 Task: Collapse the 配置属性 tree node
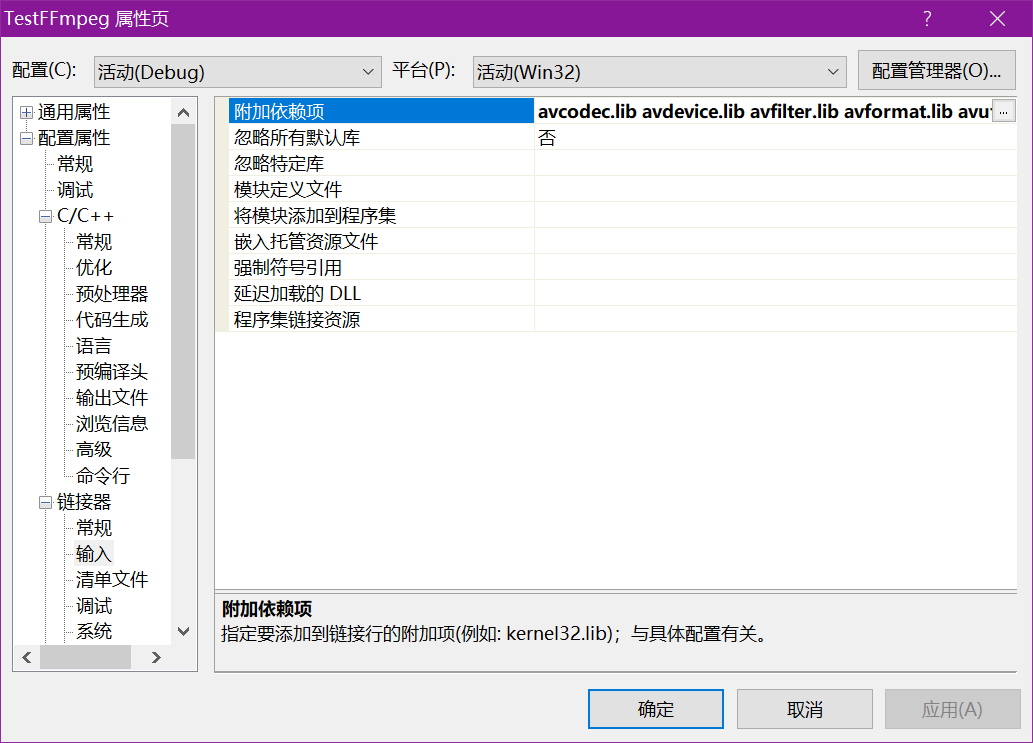pos(26,138)
